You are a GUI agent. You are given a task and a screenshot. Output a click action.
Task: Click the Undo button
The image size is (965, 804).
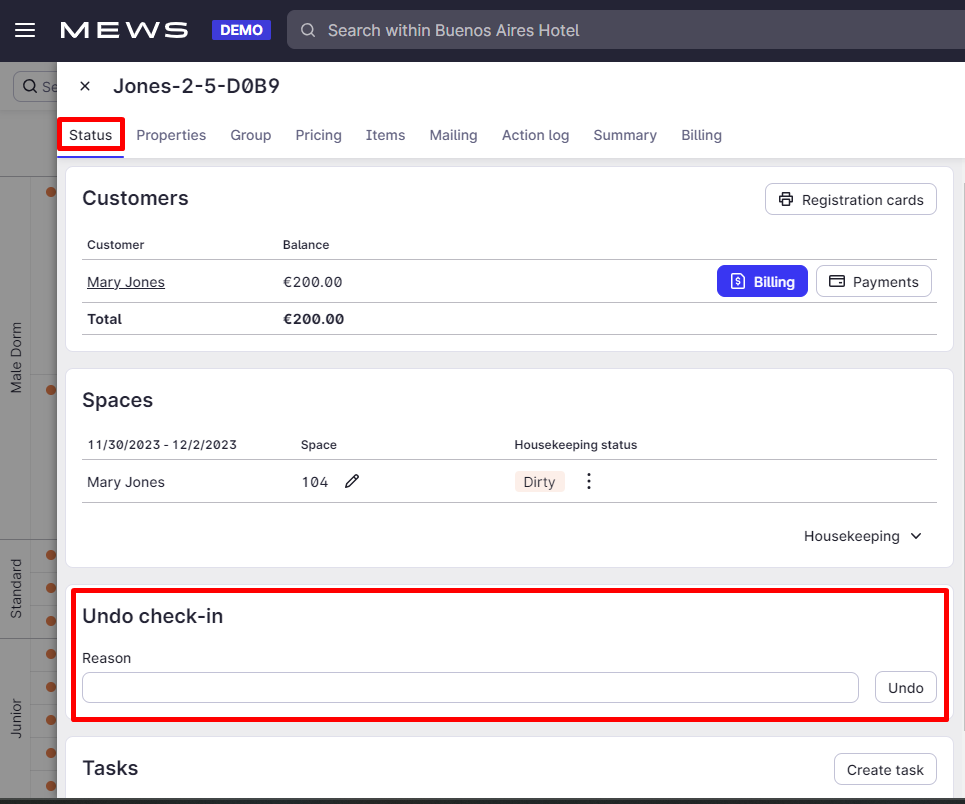tap(905, 688)
